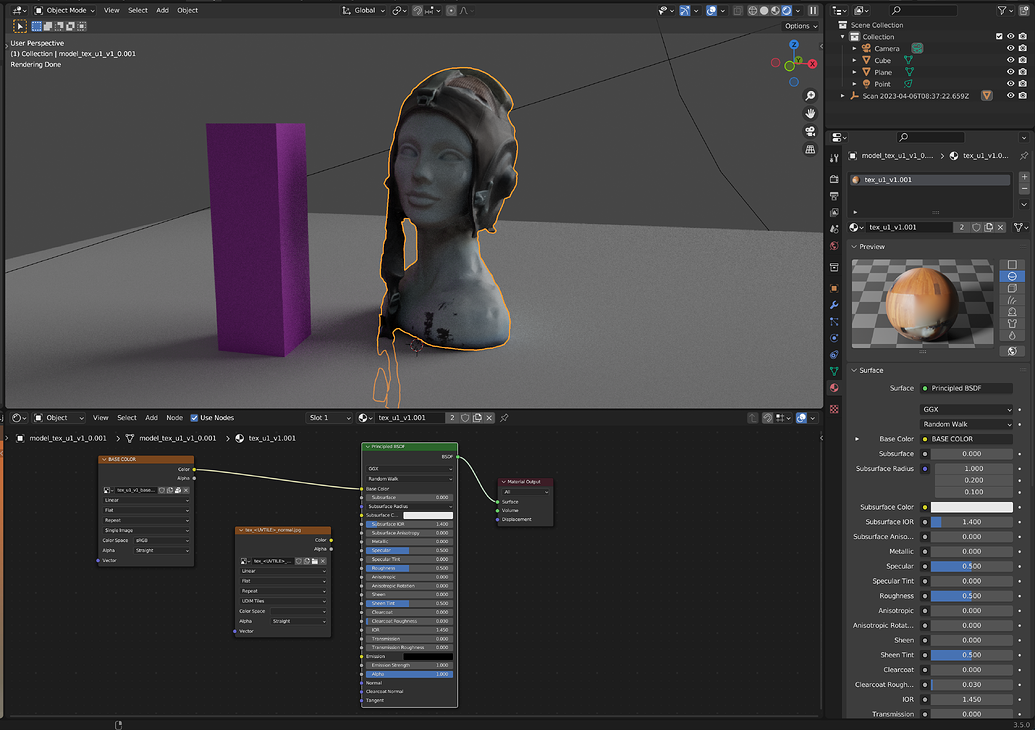Hide Plane in viewport eye icon
The height and width of the screenshot is (730, 1035).
(1010, 72)
